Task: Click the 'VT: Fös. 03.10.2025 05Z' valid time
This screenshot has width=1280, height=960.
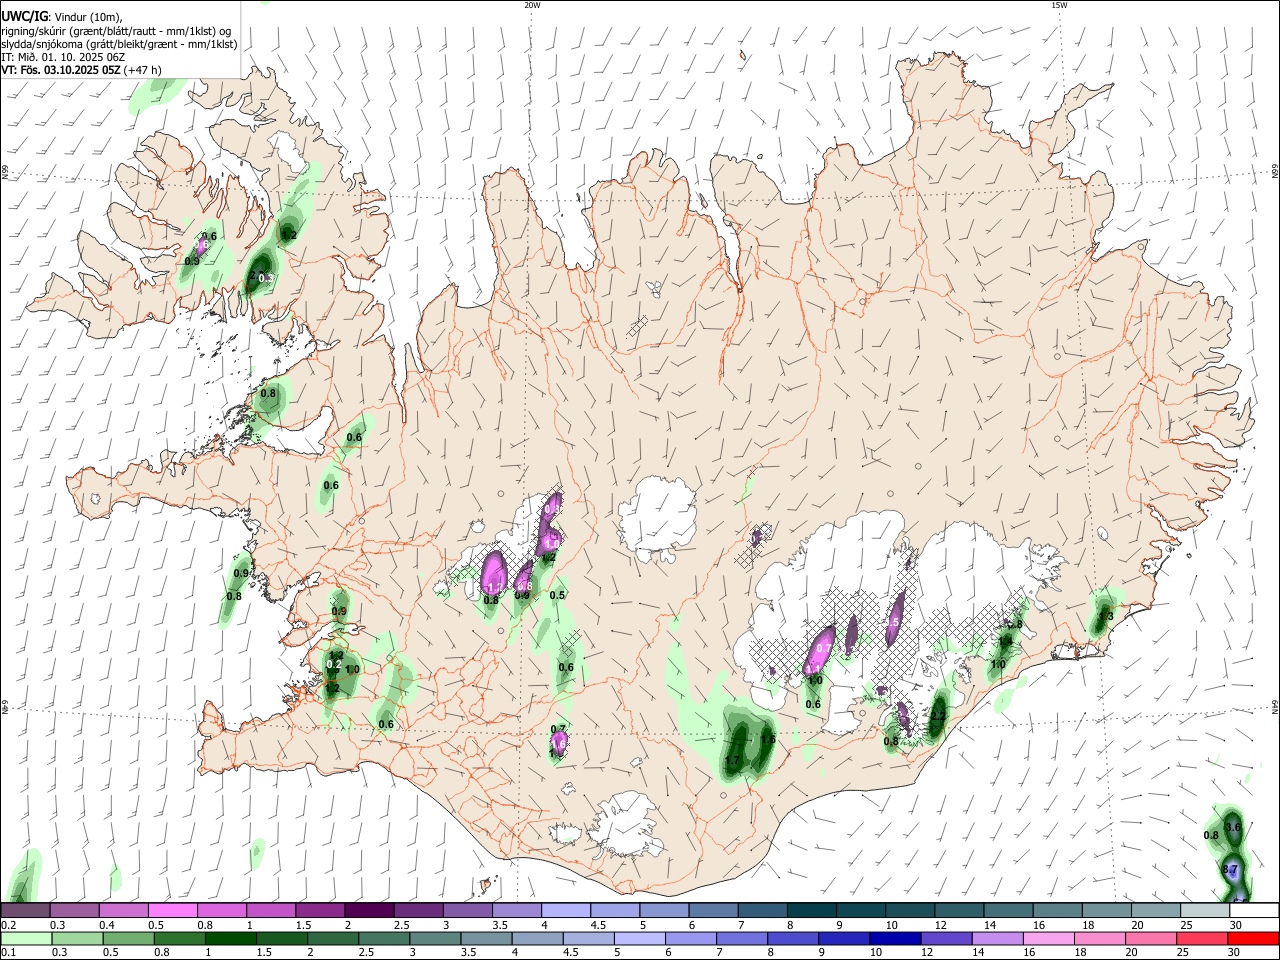Action: click(x=61, y=70)
